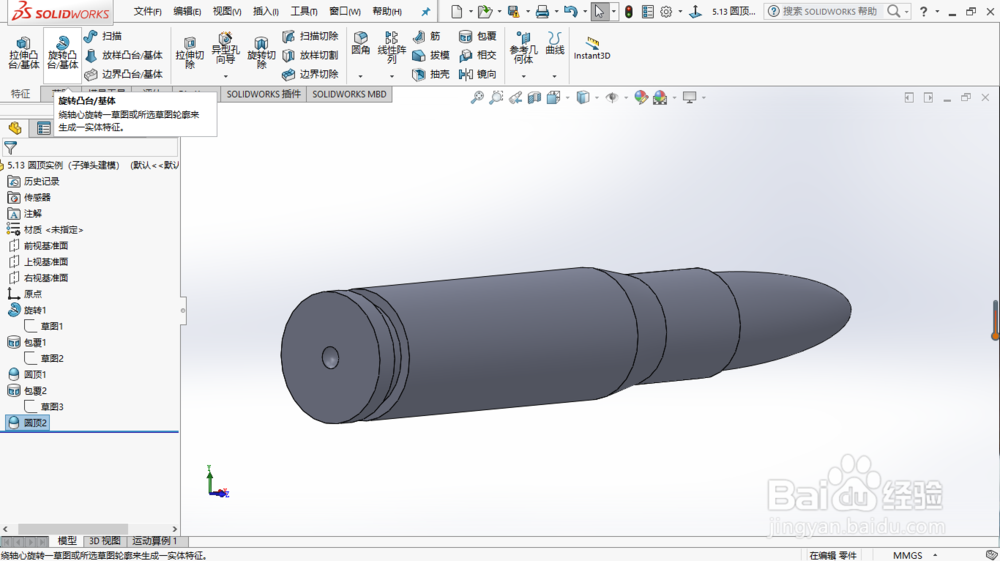Viewport: 1000px width, 561px height.
Task: Open the 文件(F) menu
Action: 148,11
